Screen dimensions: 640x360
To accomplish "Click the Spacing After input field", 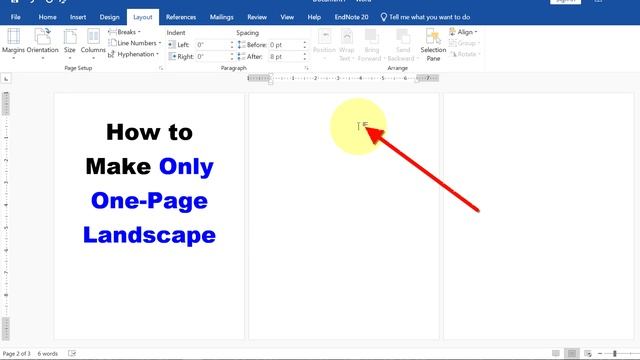I will [x=285, y=57].
